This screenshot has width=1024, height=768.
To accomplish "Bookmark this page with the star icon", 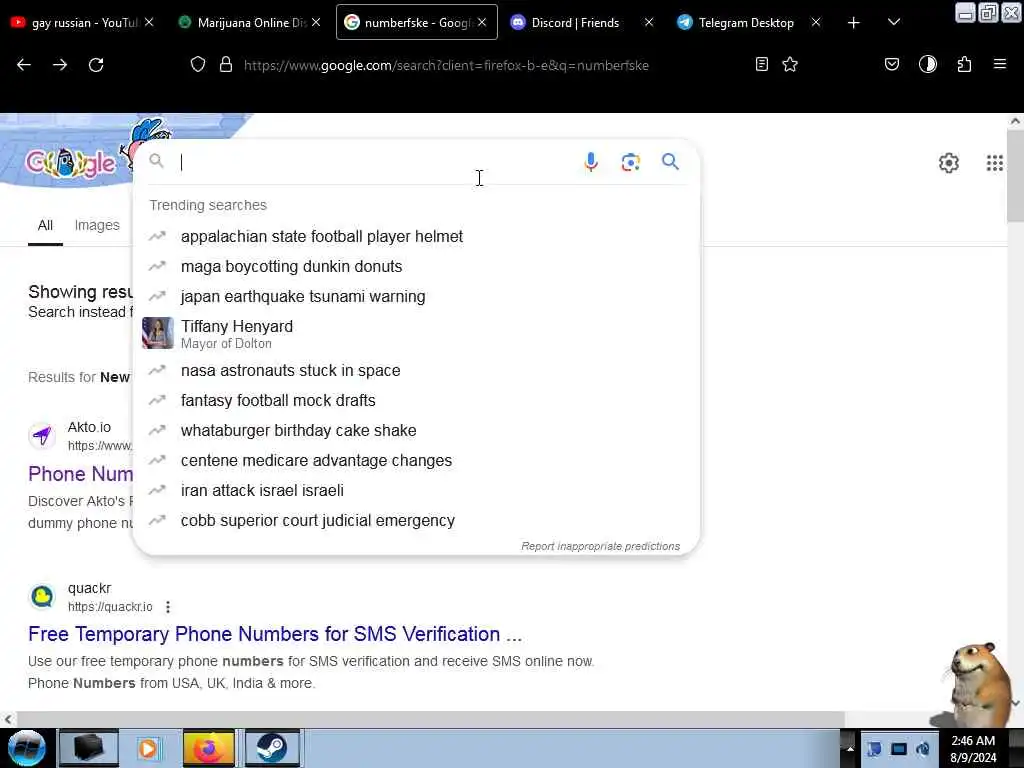I will coord(790,64).
